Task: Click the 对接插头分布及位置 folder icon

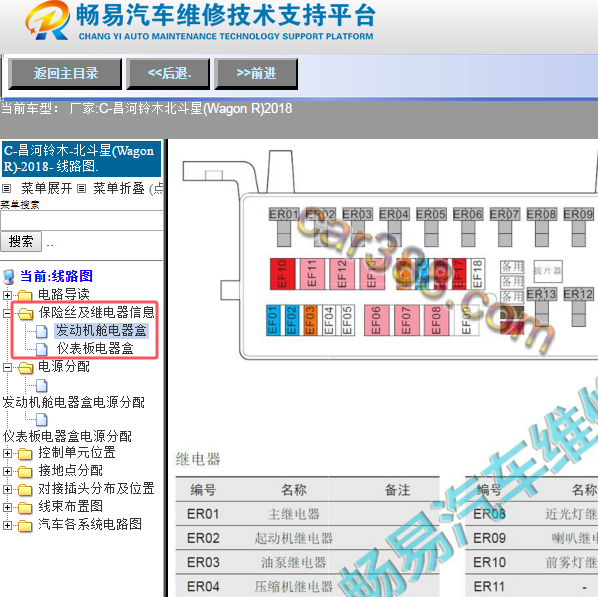Action: [x=25, y=490]
